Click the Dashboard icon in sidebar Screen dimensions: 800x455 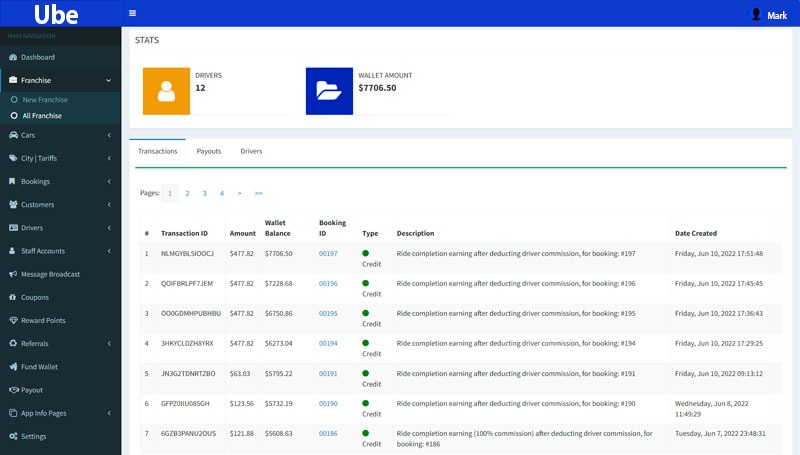click(12, 57)
